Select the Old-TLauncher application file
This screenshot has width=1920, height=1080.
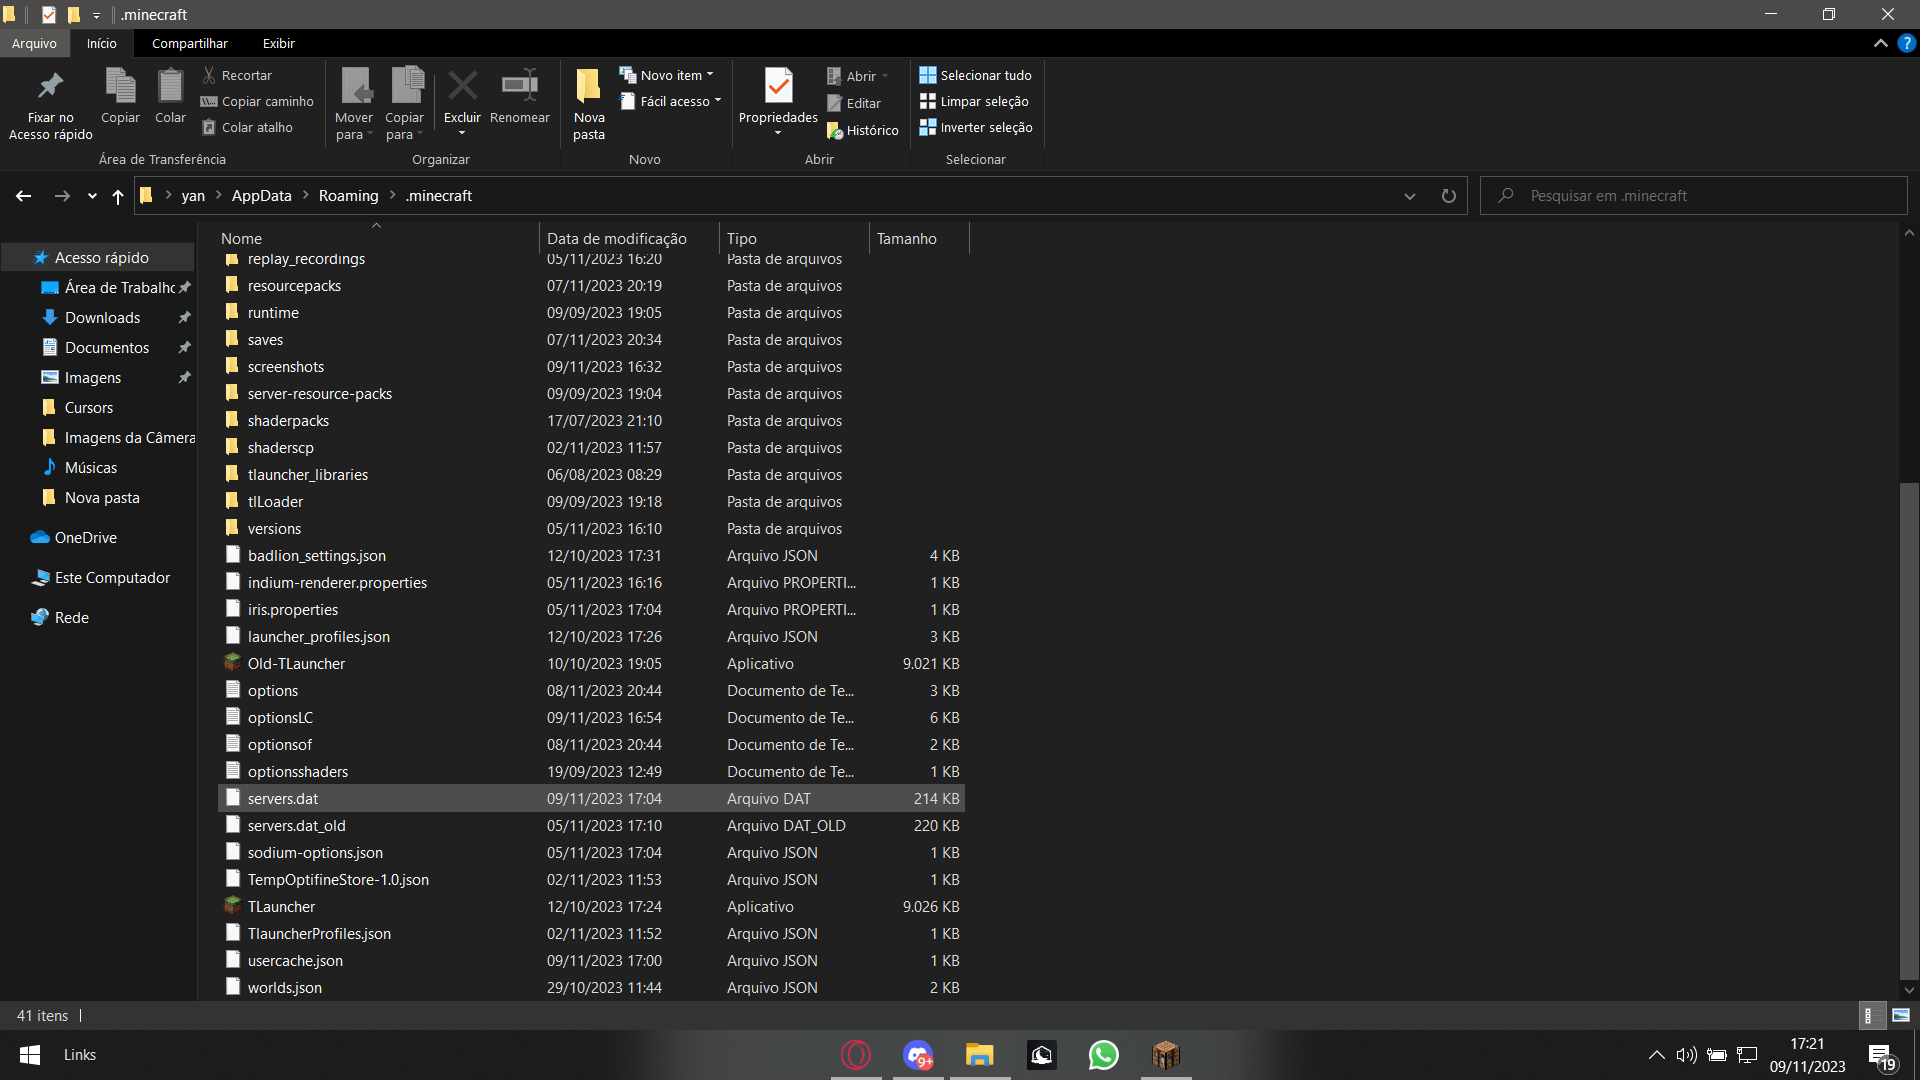pyautogui.click(x=591, y=664)
